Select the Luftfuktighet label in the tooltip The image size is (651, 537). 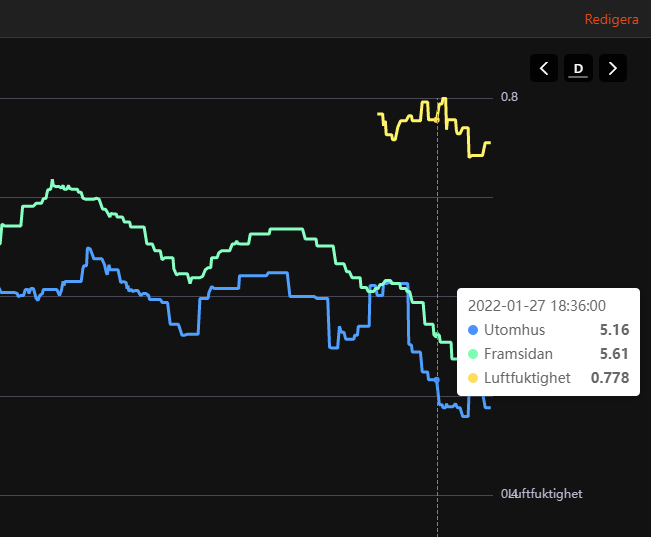tap(527, 378)
